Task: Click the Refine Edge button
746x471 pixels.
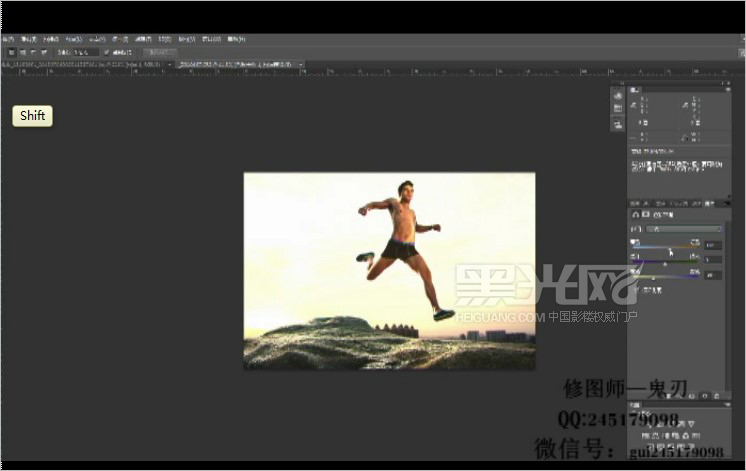Action: (x=160, y=52)
